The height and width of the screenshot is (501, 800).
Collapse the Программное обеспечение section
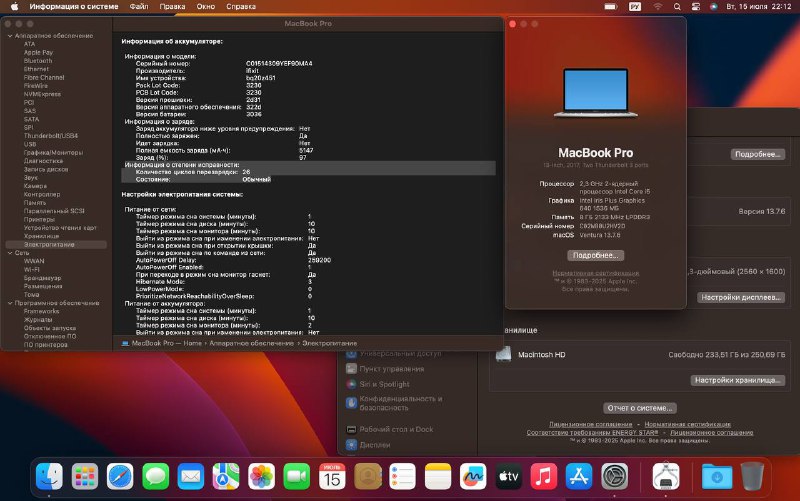point(10,303)
